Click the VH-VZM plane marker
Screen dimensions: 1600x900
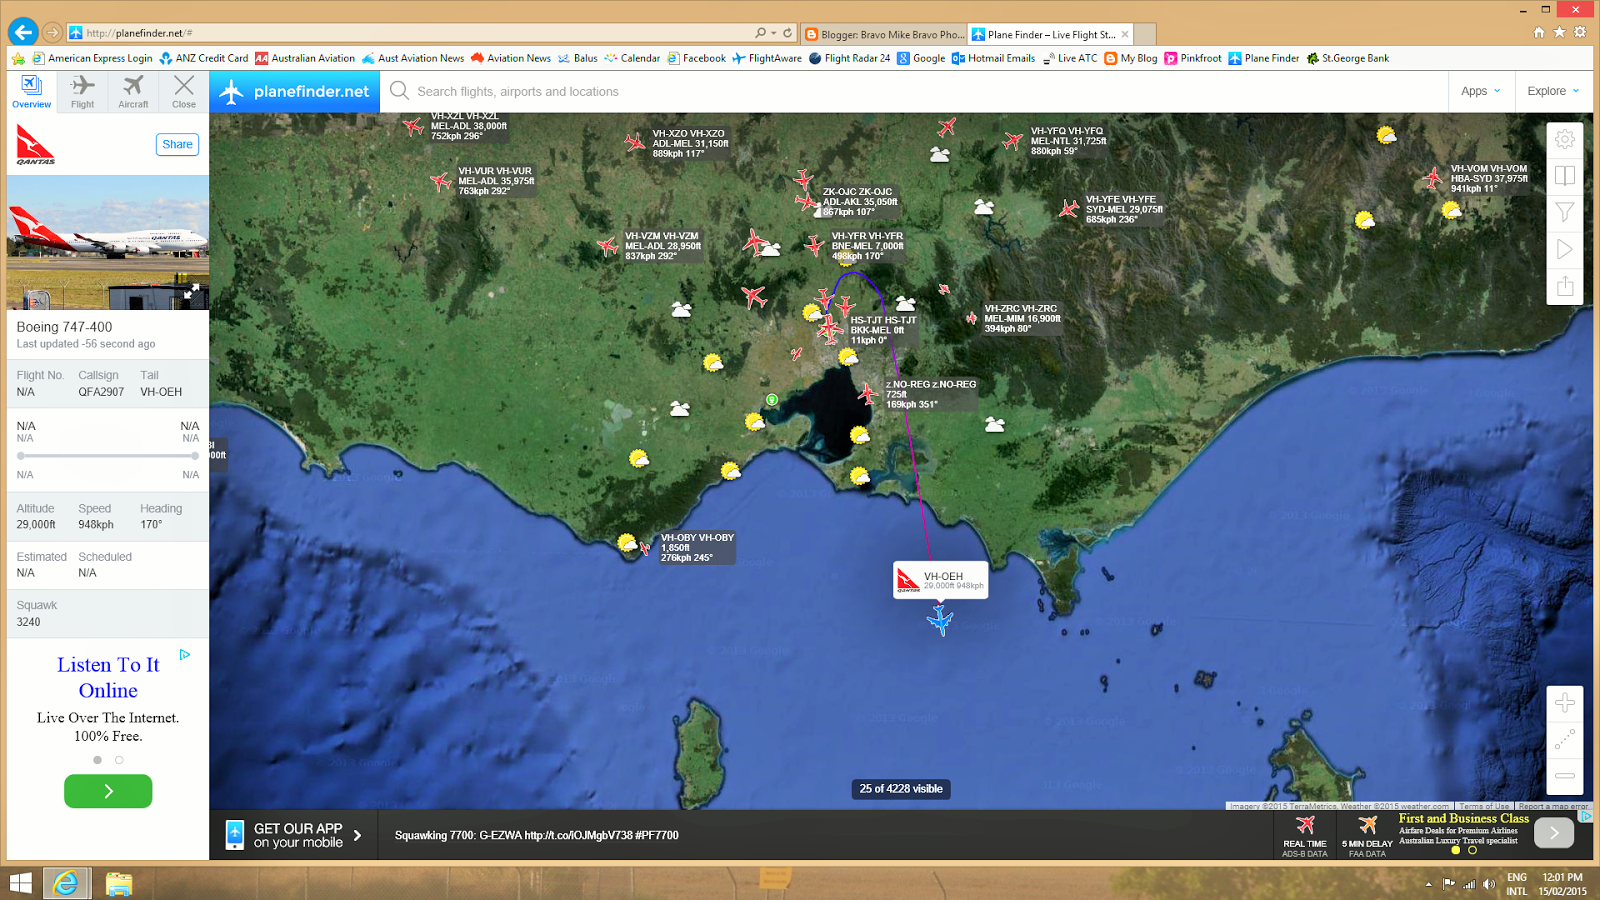click(607, 245)
